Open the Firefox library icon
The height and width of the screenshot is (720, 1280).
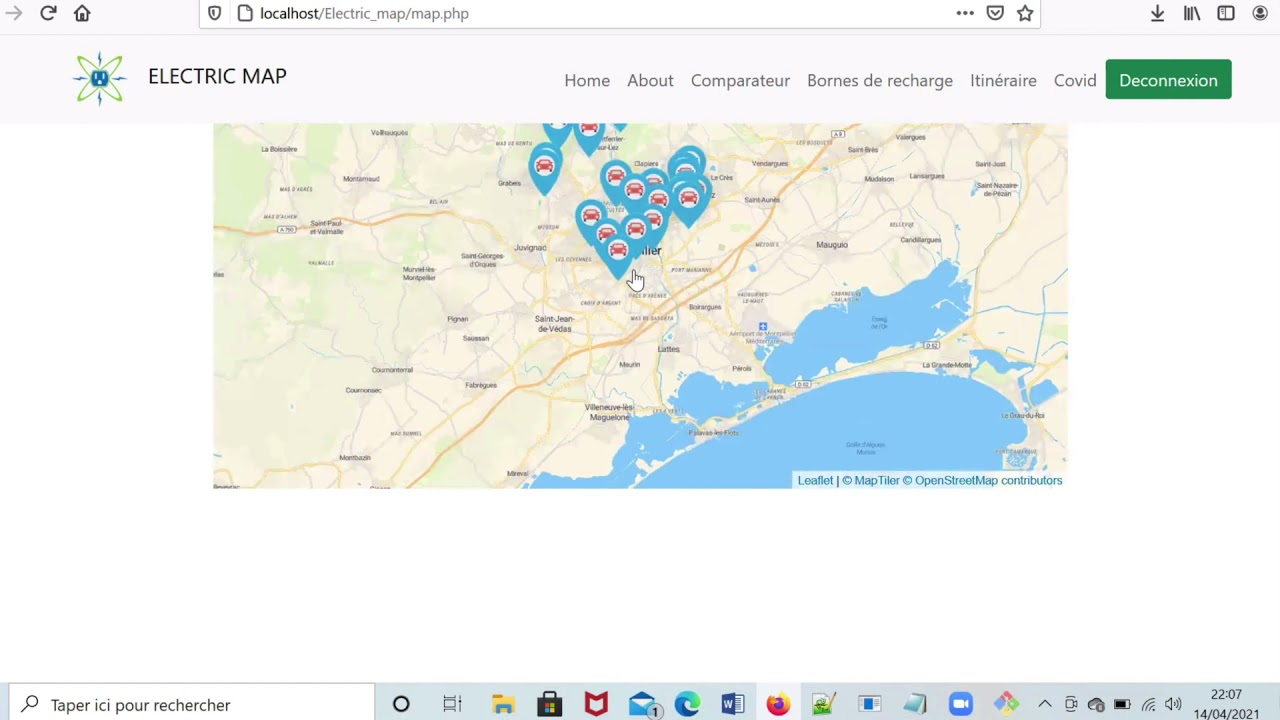[x=1192, y=13]
